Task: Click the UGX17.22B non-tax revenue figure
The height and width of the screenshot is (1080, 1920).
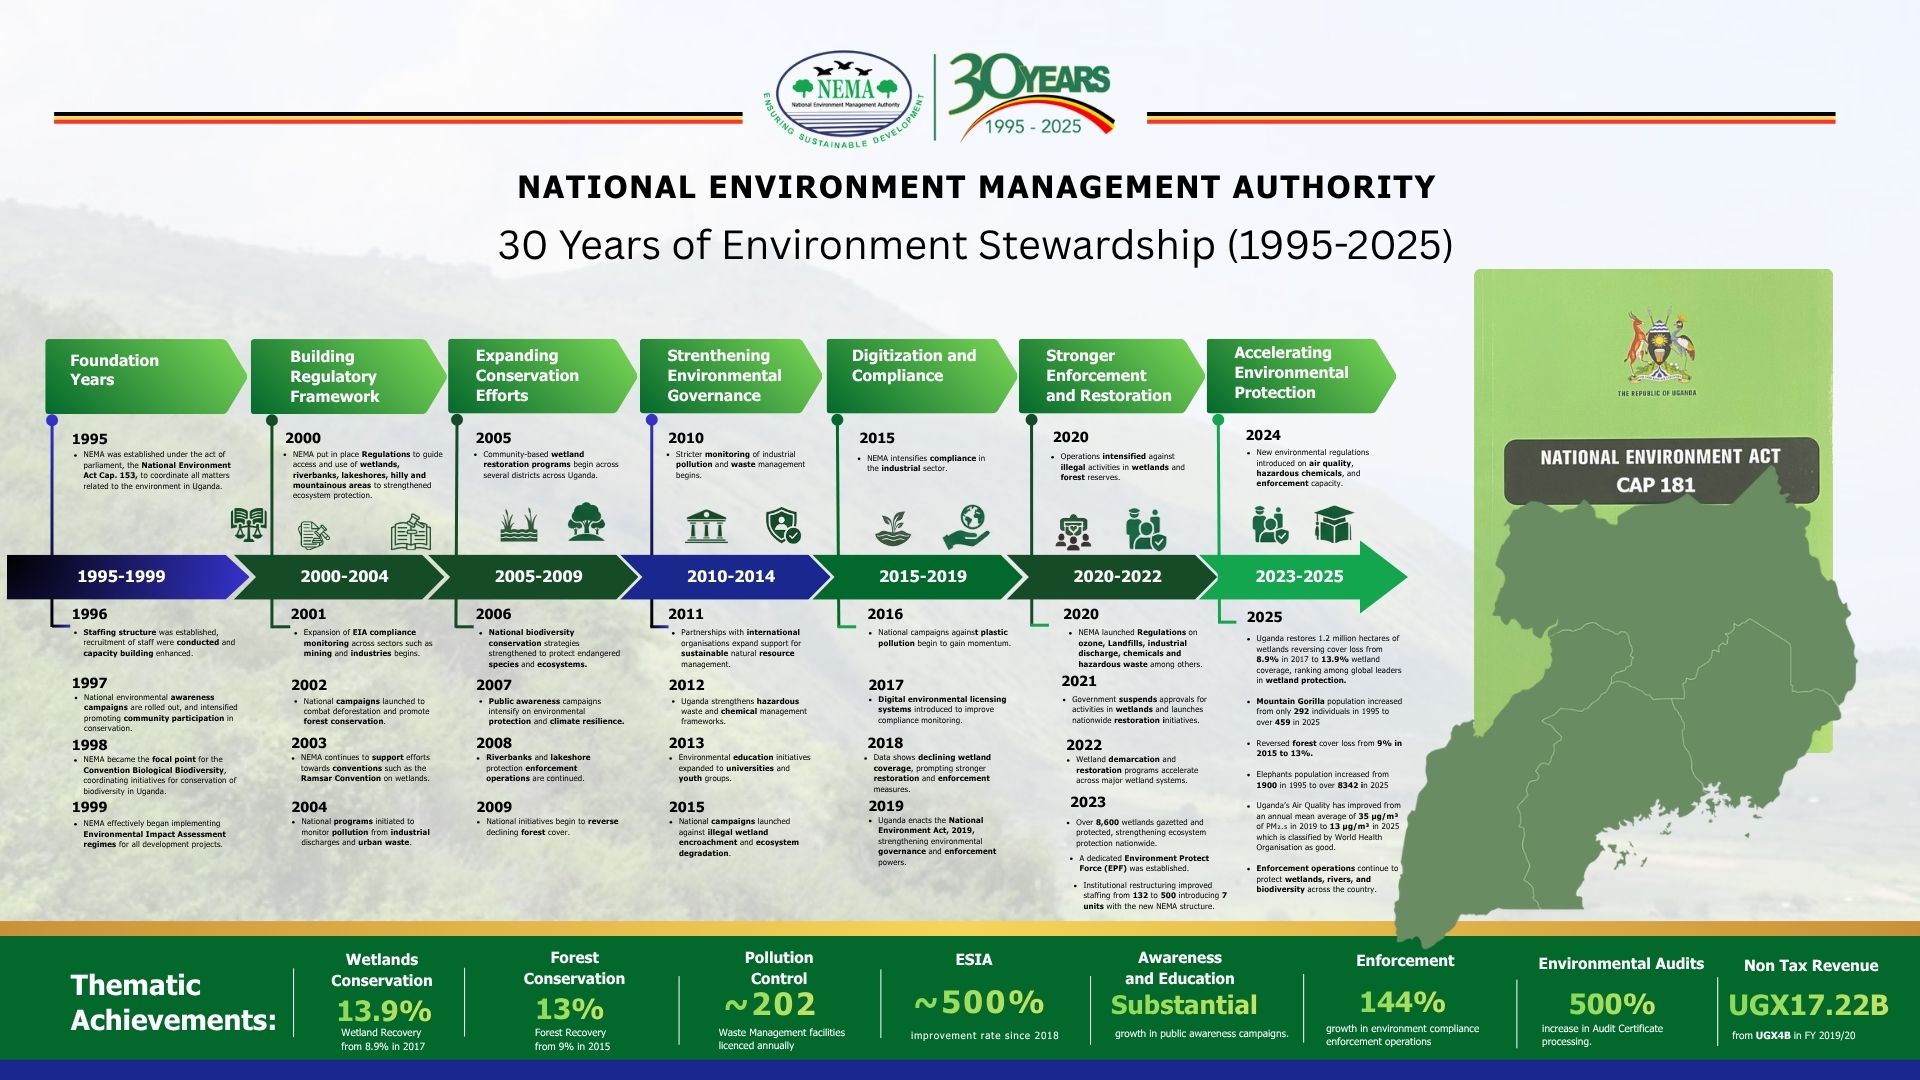Action: (1808, 1005)
